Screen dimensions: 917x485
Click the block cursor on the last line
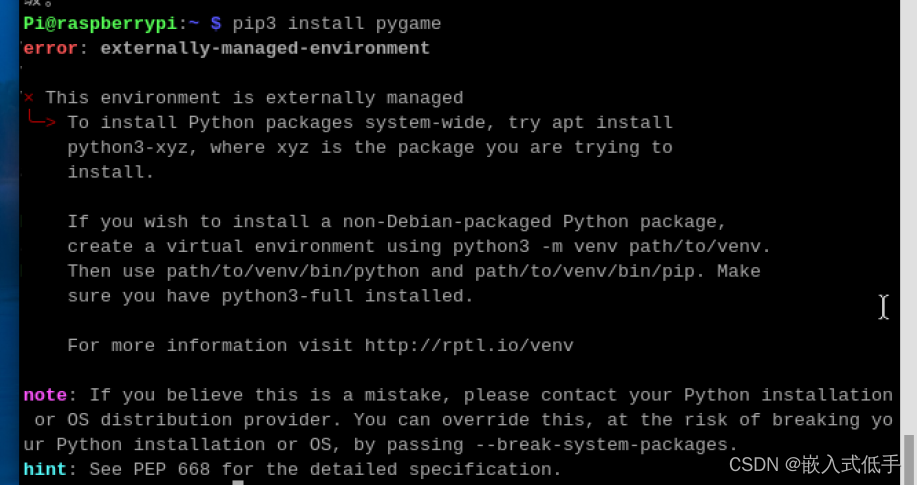238,482
